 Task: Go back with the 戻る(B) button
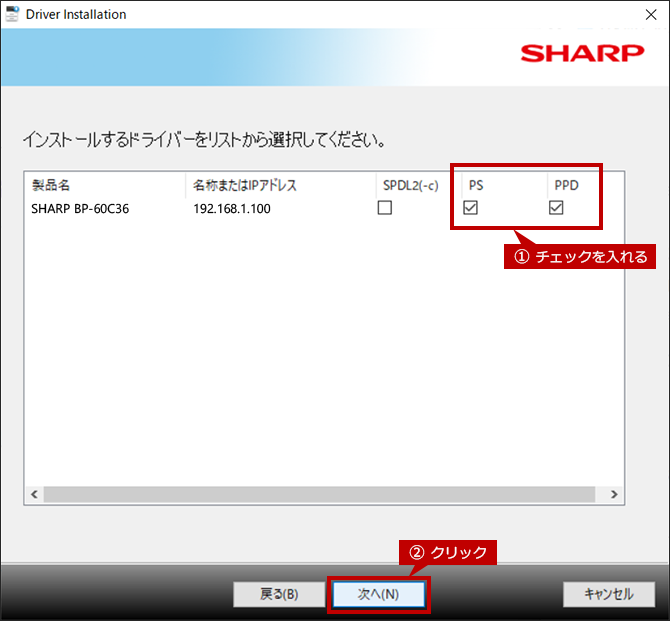(x=279, y=594)
